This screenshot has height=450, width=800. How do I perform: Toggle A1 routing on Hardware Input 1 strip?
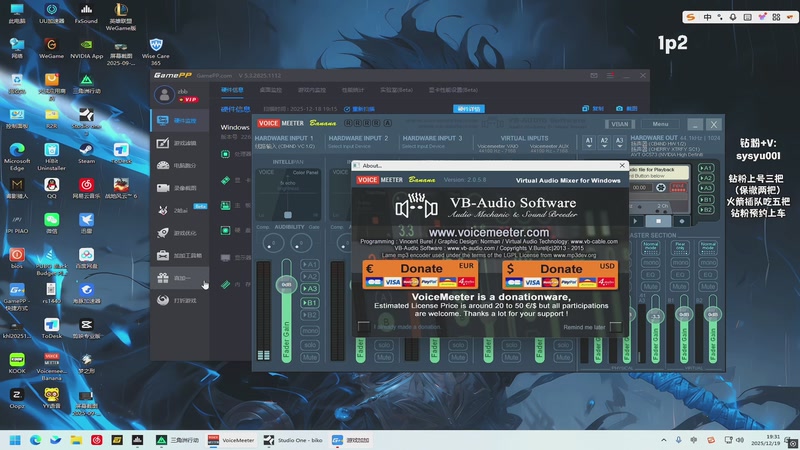click(x=310, y=264)
